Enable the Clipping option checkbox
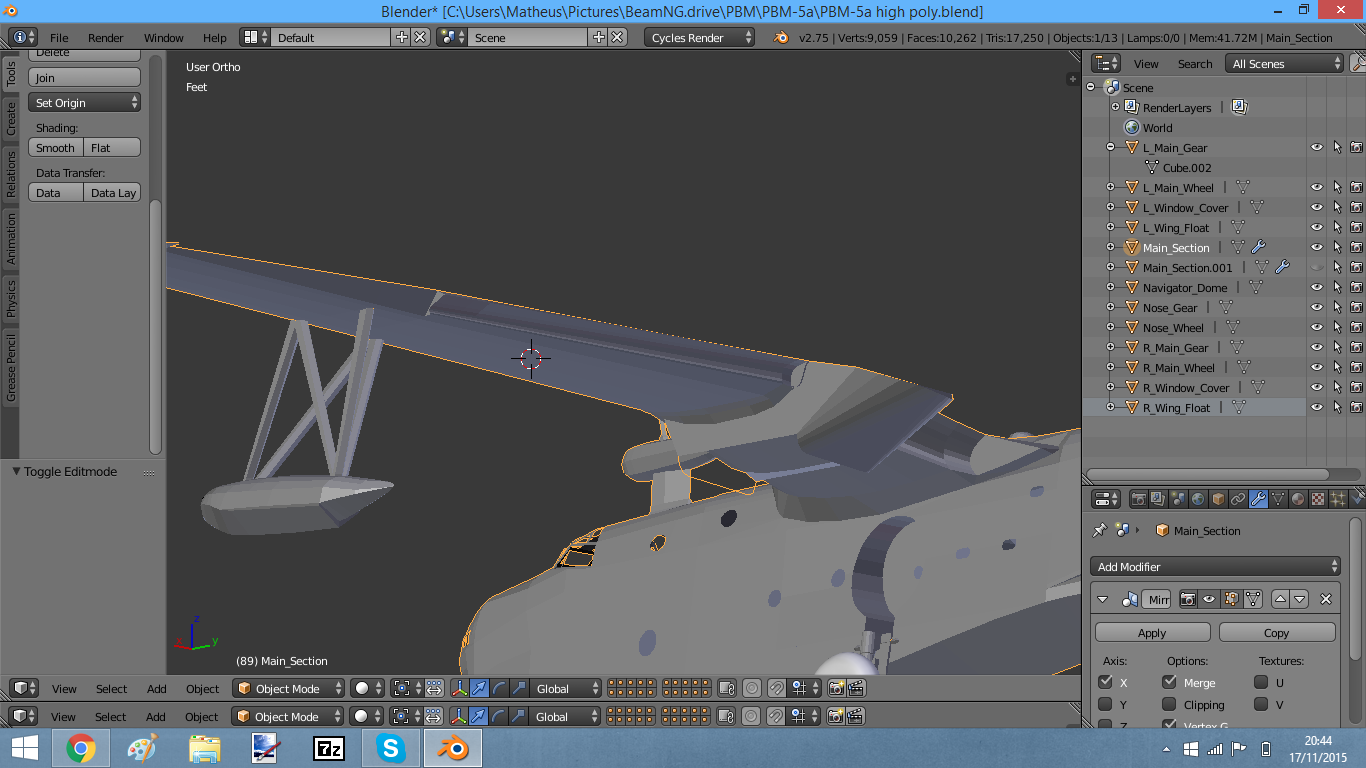1366x768 pixels. point(1169,704)
